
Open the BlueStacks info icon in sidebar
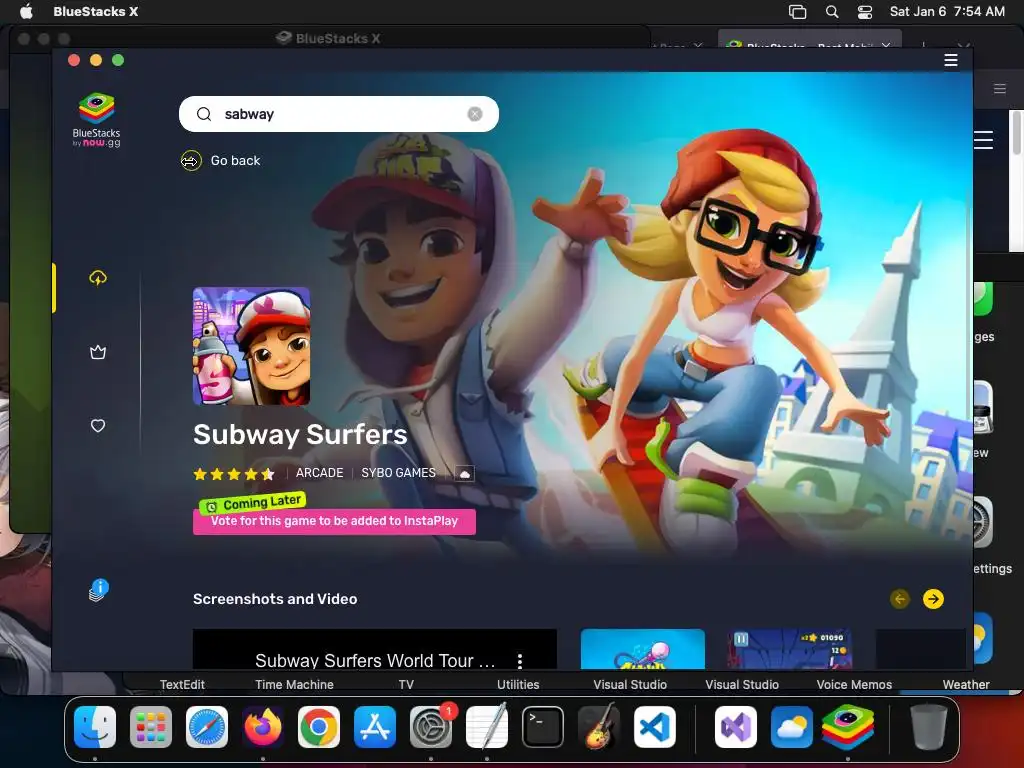(98, 590)
